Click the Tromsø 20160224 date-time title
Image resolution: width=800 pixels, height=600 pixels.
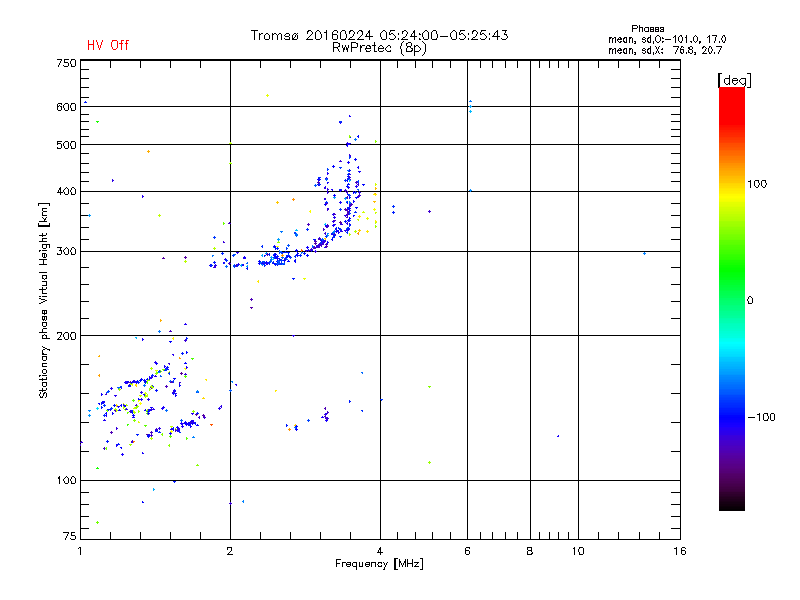379,35
